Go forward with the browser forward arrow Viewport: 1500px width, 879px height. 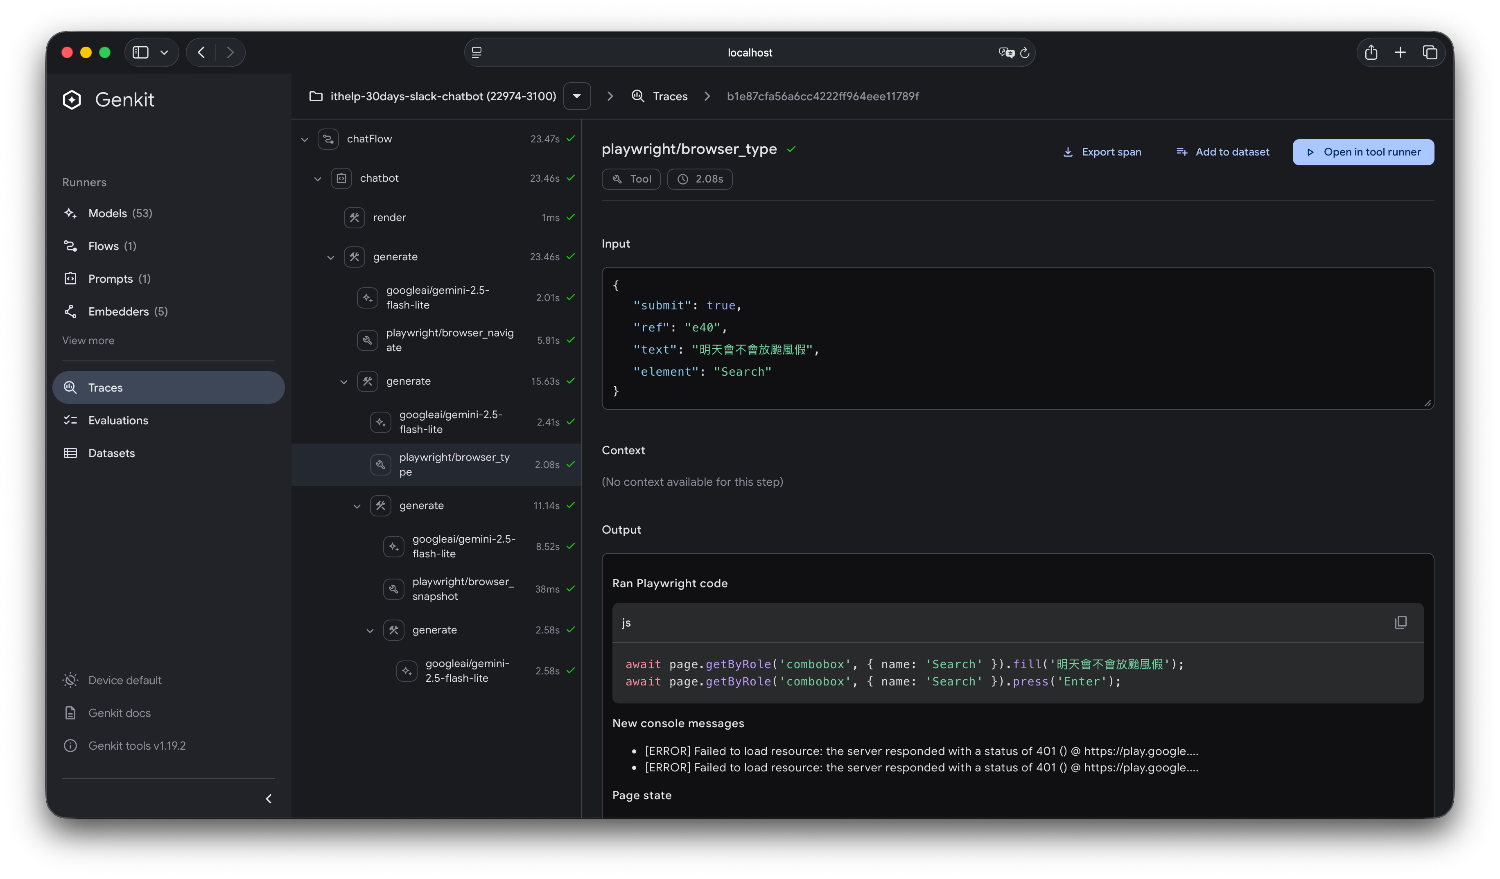230,53
